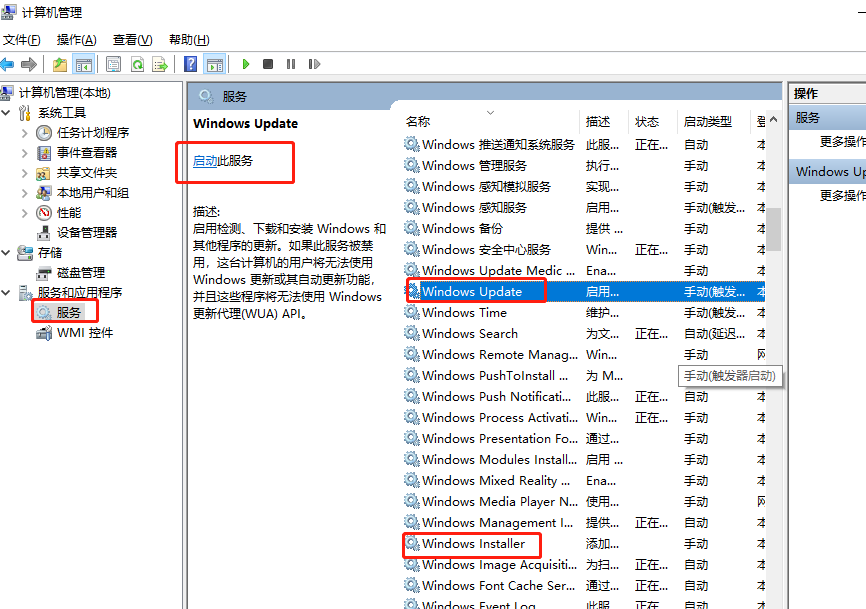Click the Export List toolbar icon
This screenshot has height=609, width=866.
pos(158,64)
